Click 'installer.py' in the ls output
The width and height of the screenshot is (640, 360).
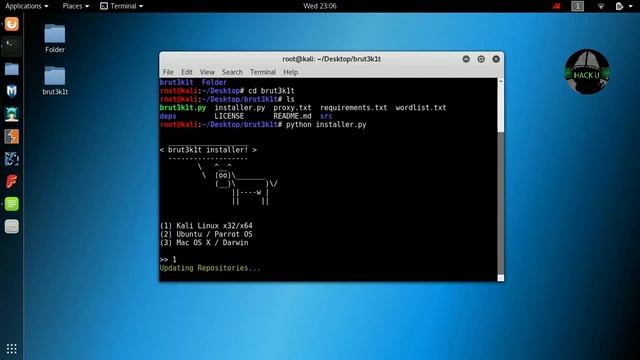(x=240, y=108)
